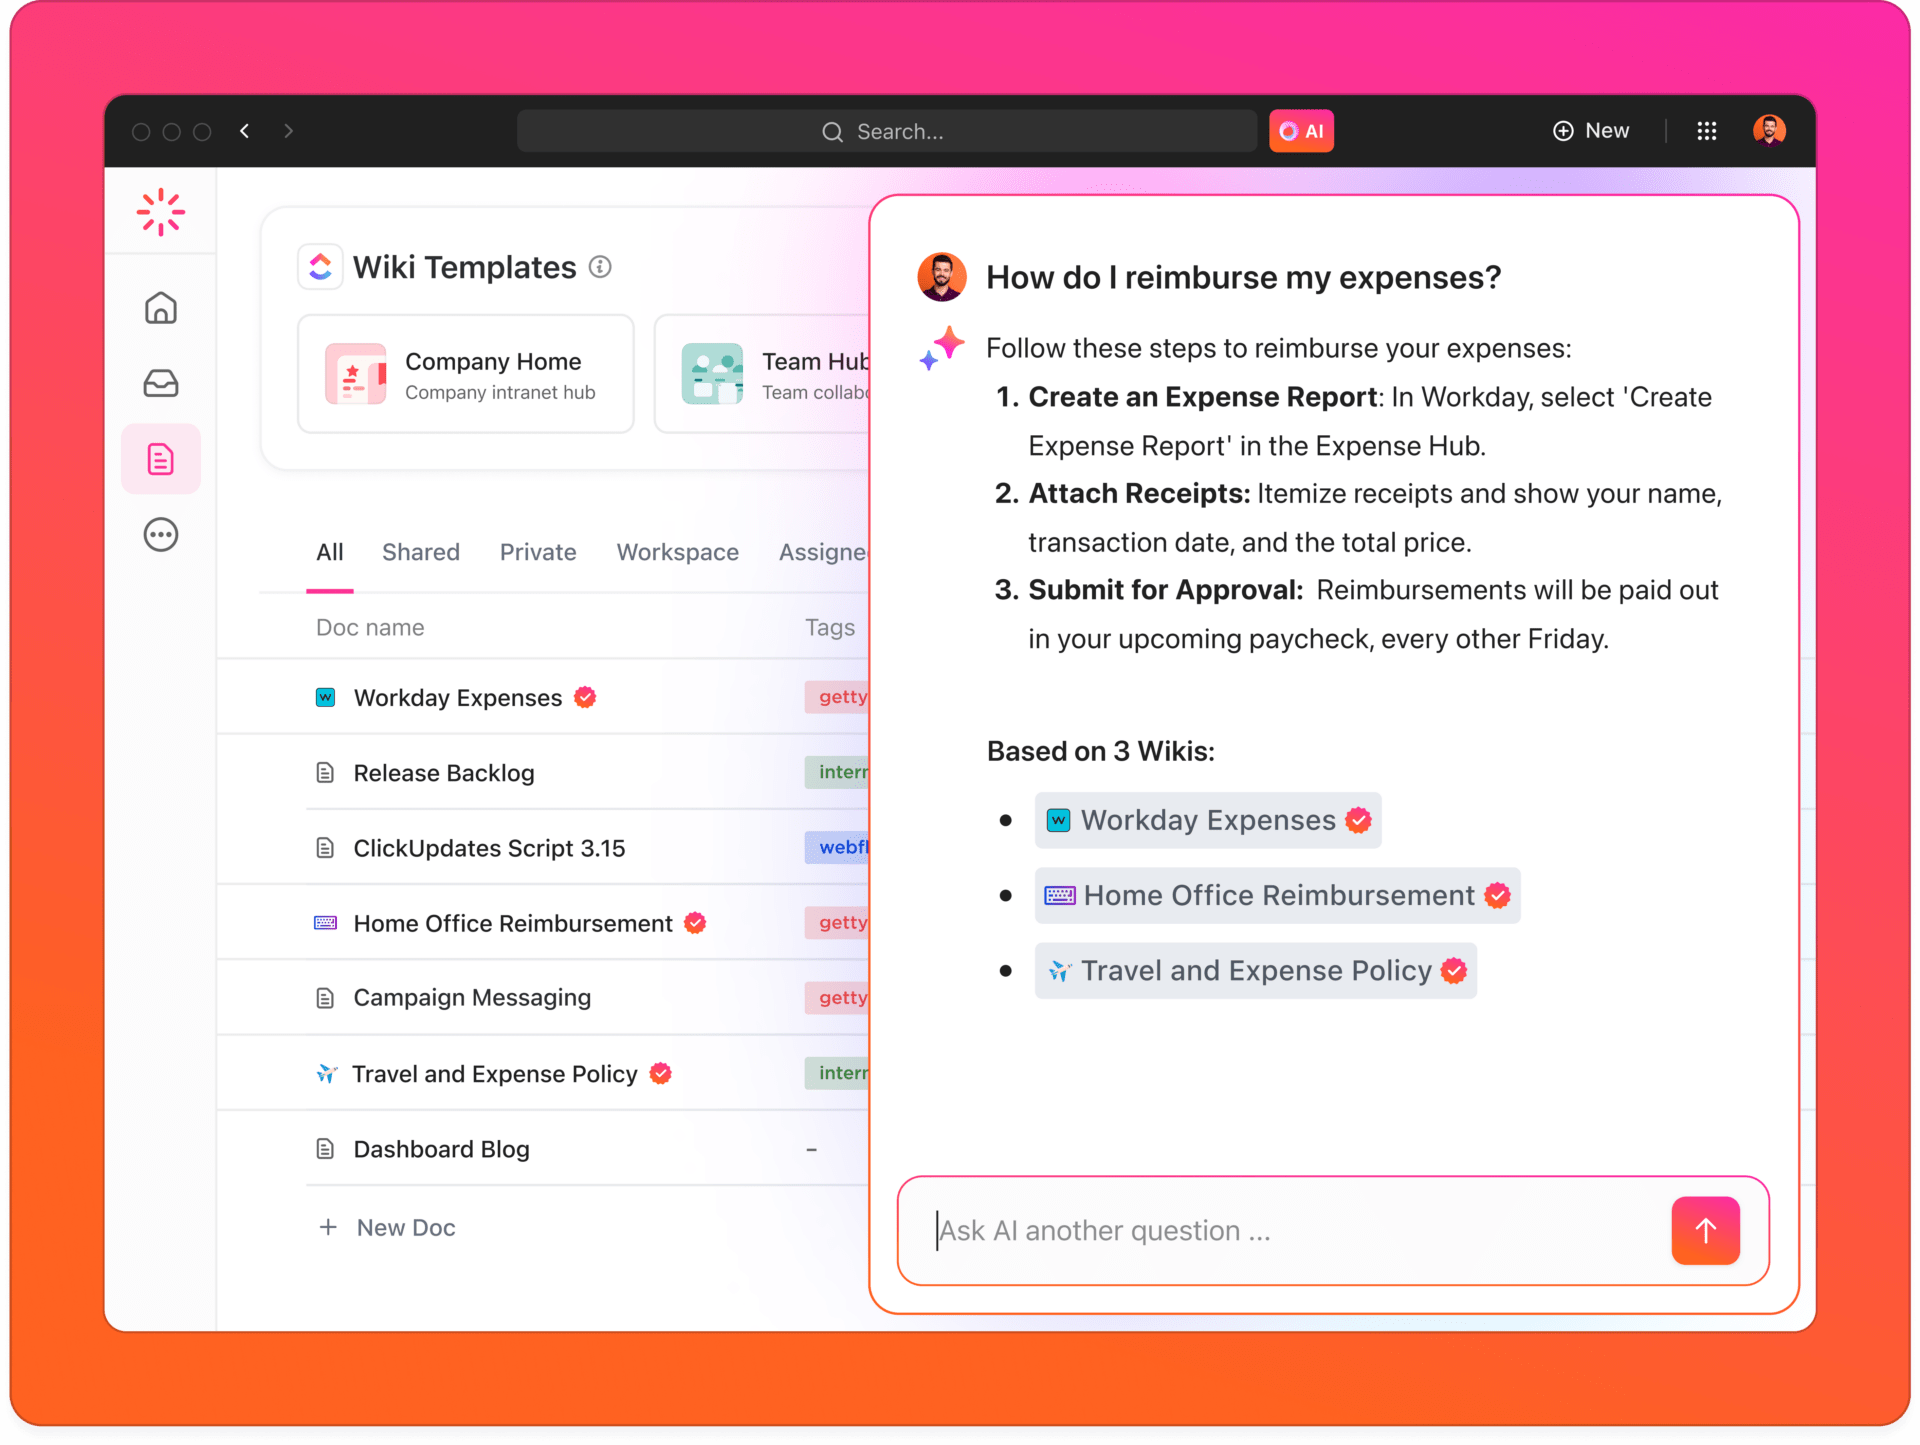Click verified badge on Travel and Expense row
1920x1445 pixels.
(660, 1074)
